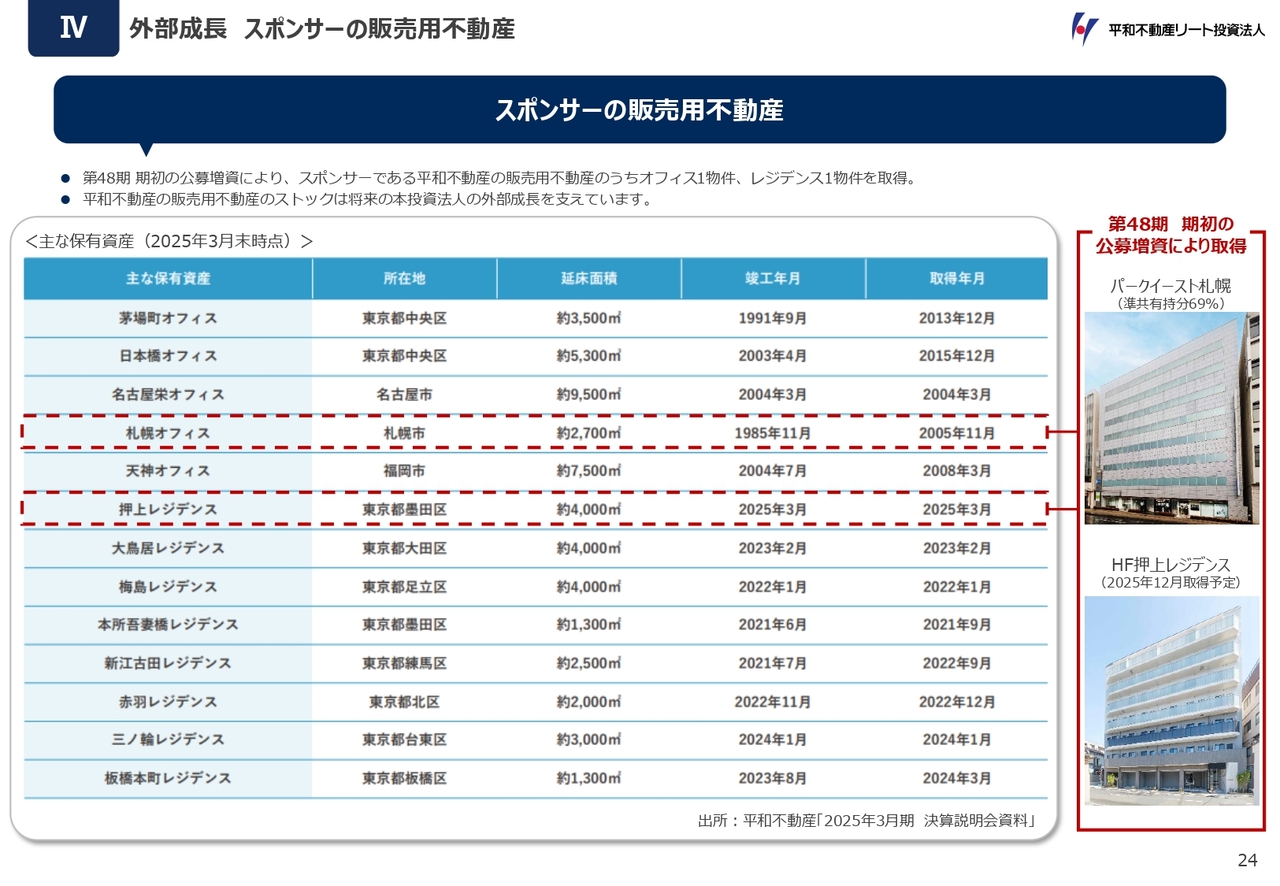Click completion date 2003年4月

pyautogui.click(x=773, y=356)
